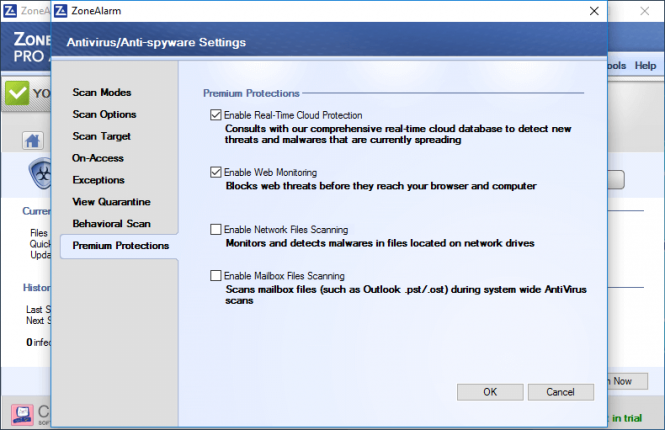
Task: Click the pink computer icon at bottom left
Action: [x=22, y=414]
